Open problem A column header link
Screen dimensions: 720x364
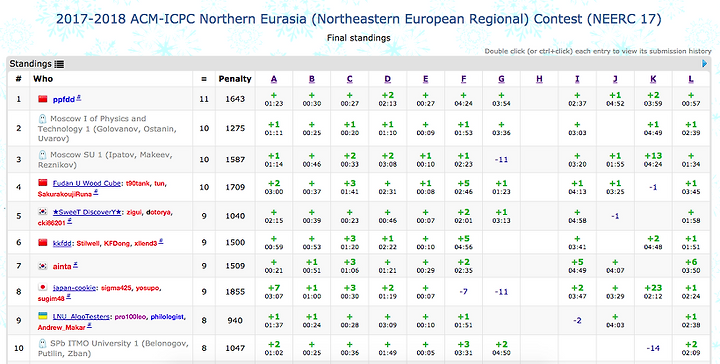coord(274,79)
